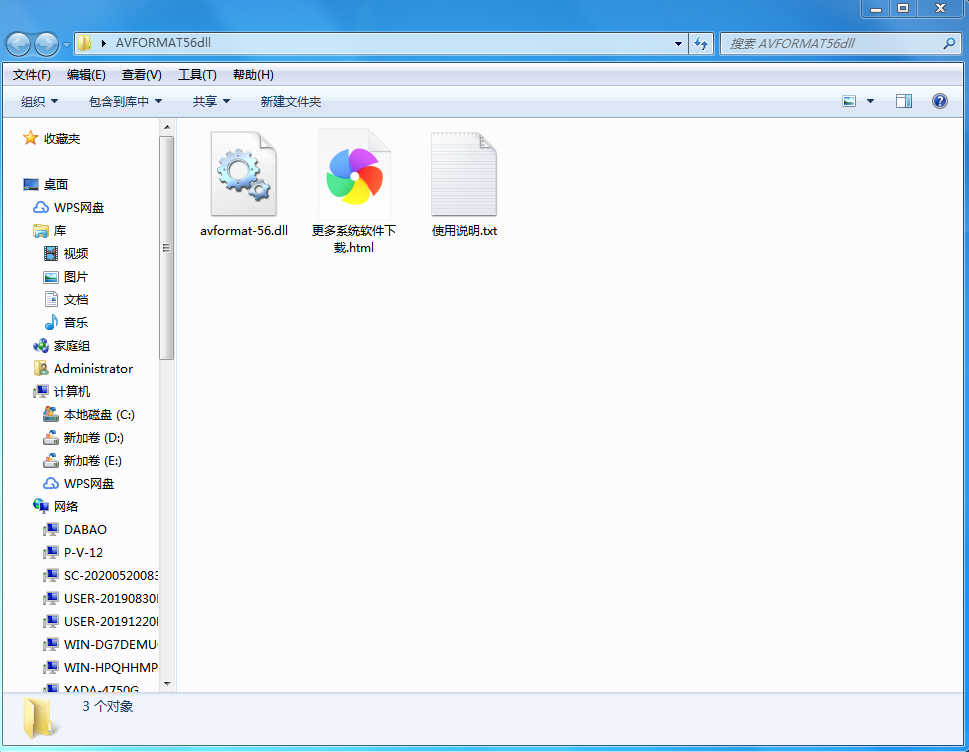
Task: Open the recent pages dropdown next to Forward
Action: point(66,44)
